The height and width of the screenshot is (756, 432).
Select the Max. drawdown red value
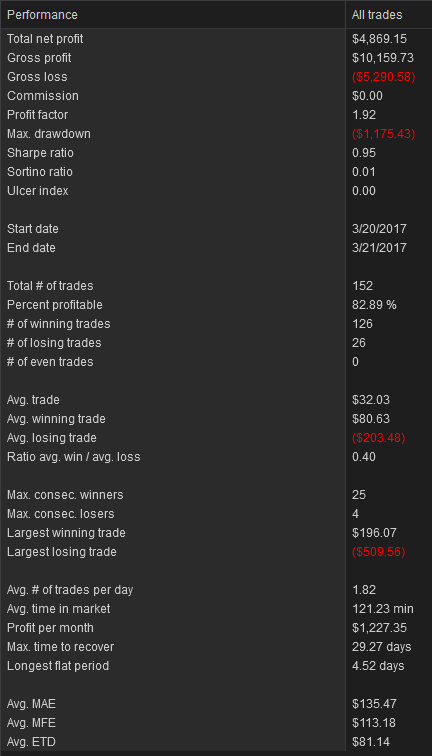click(384, 134)
